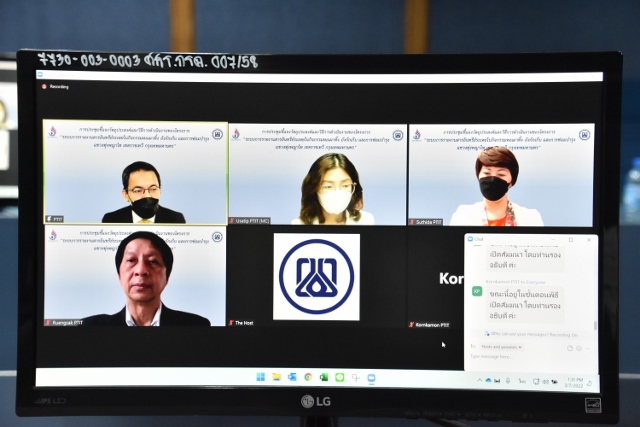Select the Ruengsak PTT video tile
Screen dimensions: 640x427
pos(135,276)
